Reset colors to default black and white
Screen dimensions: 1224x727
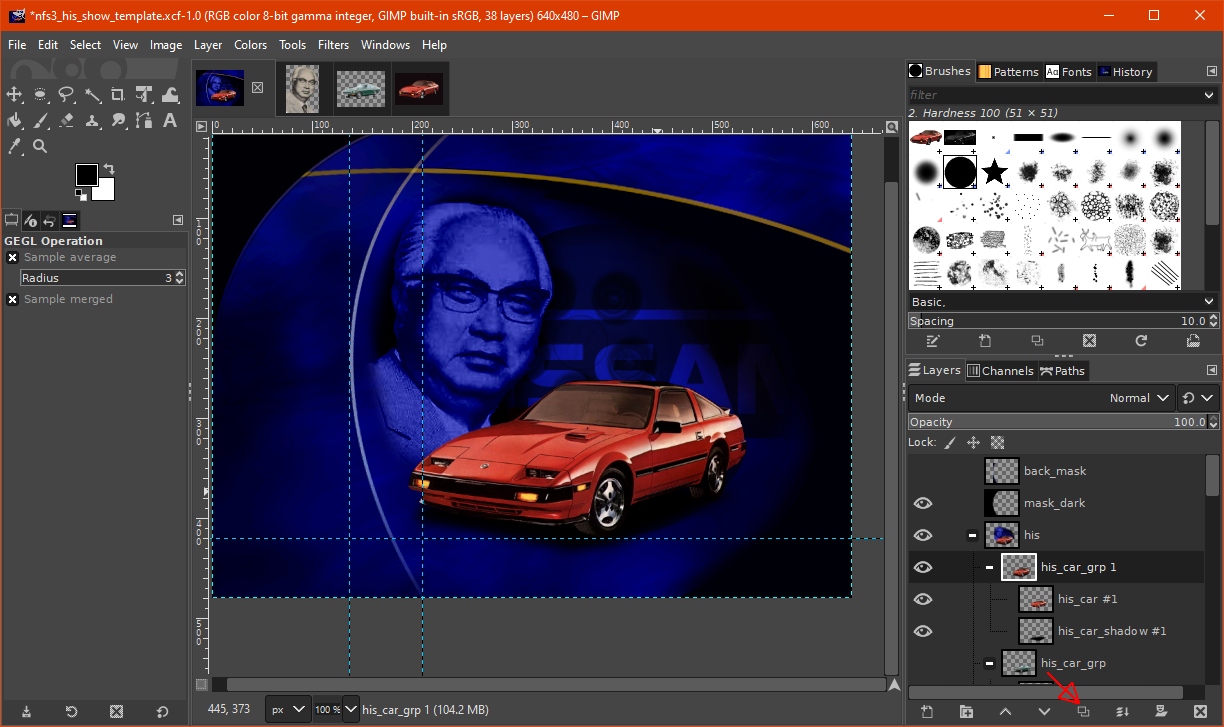point(80,195)
